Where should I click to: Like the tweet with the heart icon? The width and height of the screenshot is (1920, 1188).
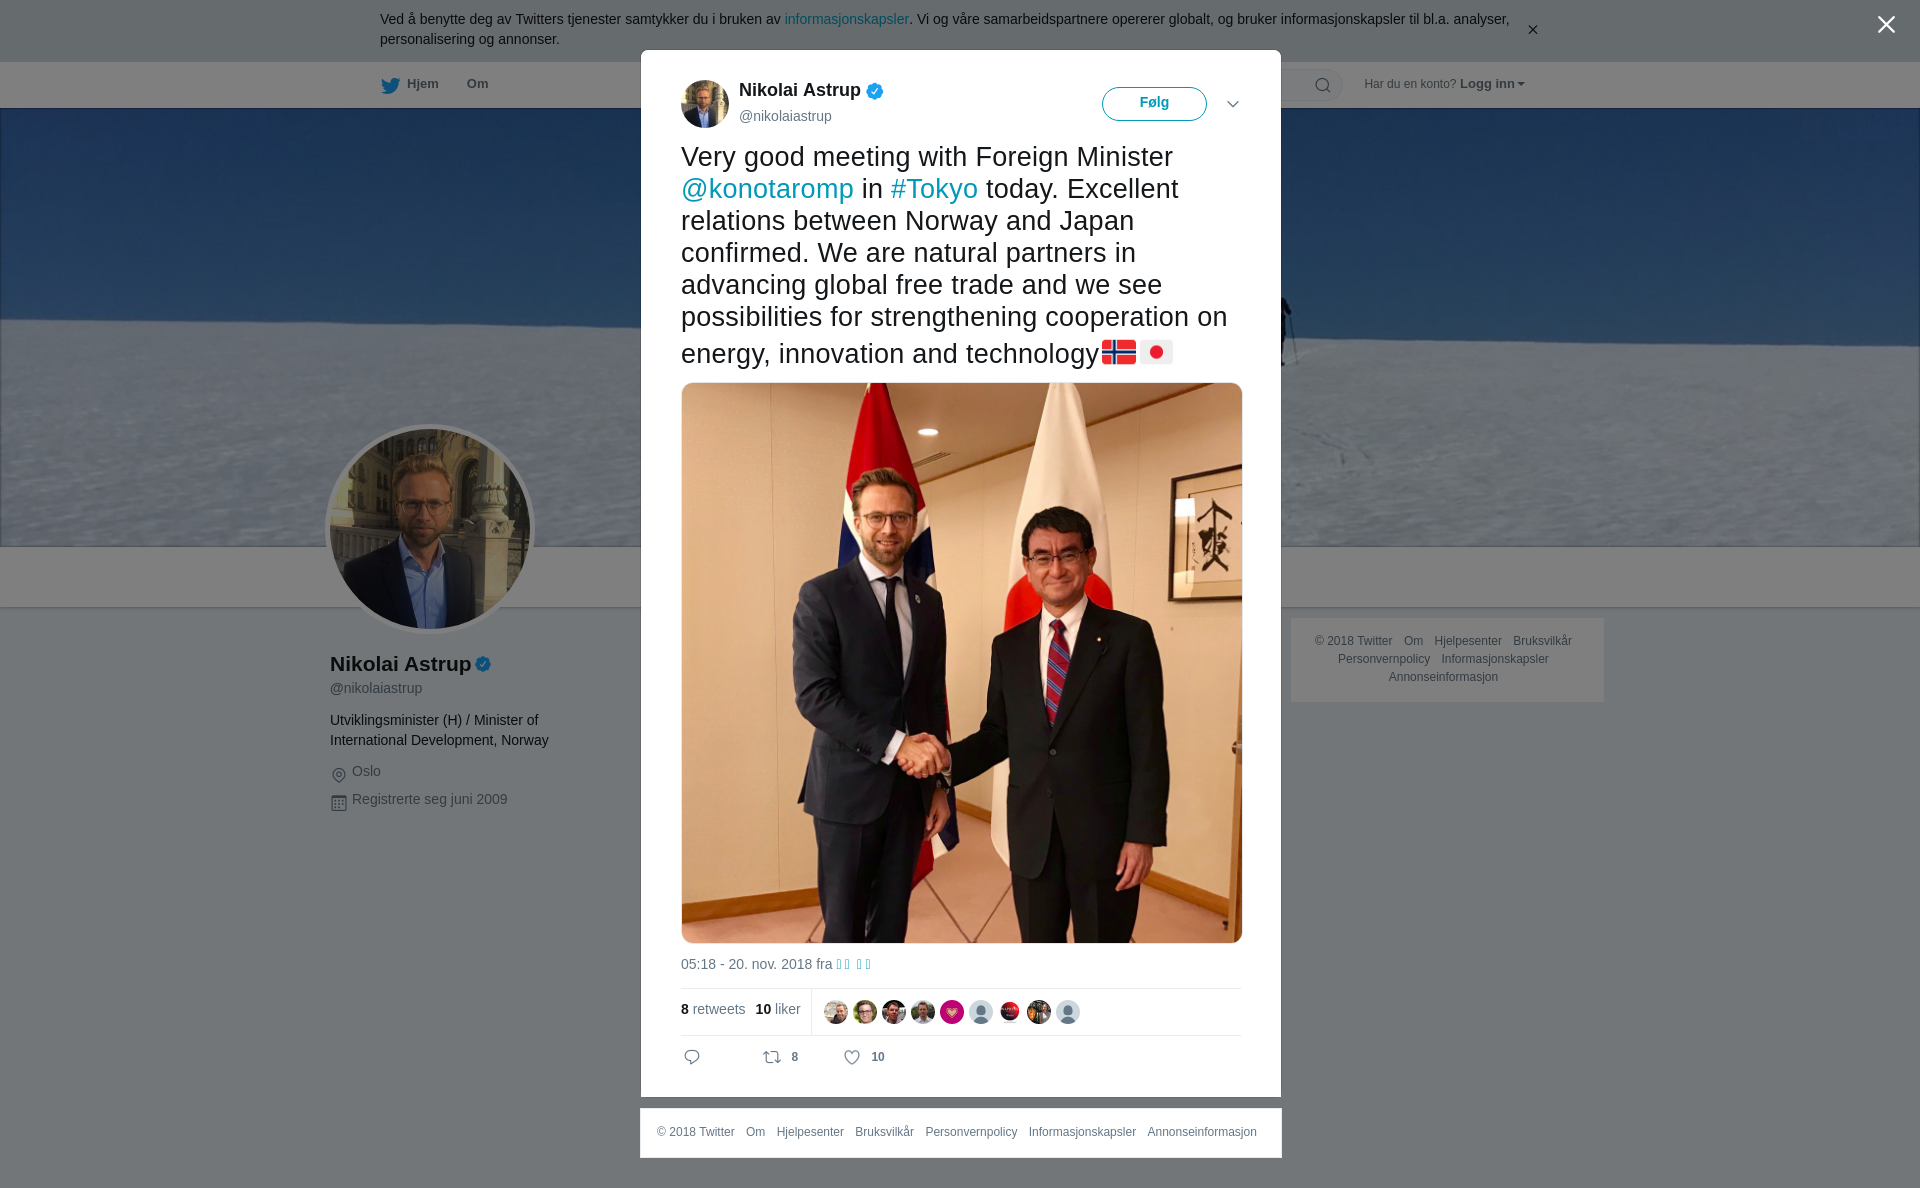852,1057
